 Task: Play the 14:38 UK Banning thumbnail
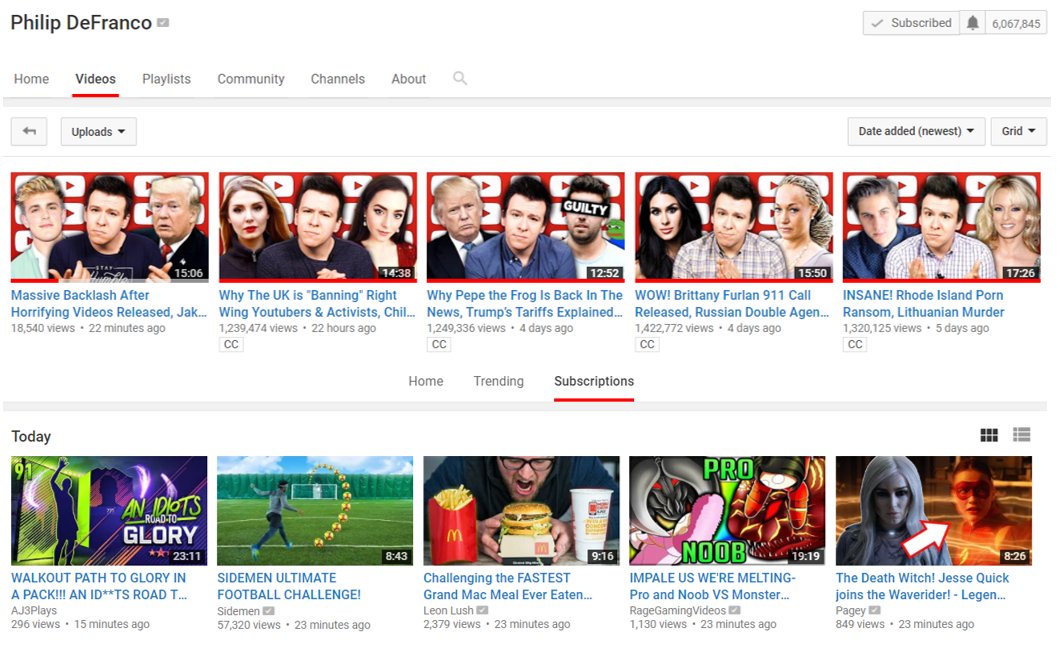[318, 227]
